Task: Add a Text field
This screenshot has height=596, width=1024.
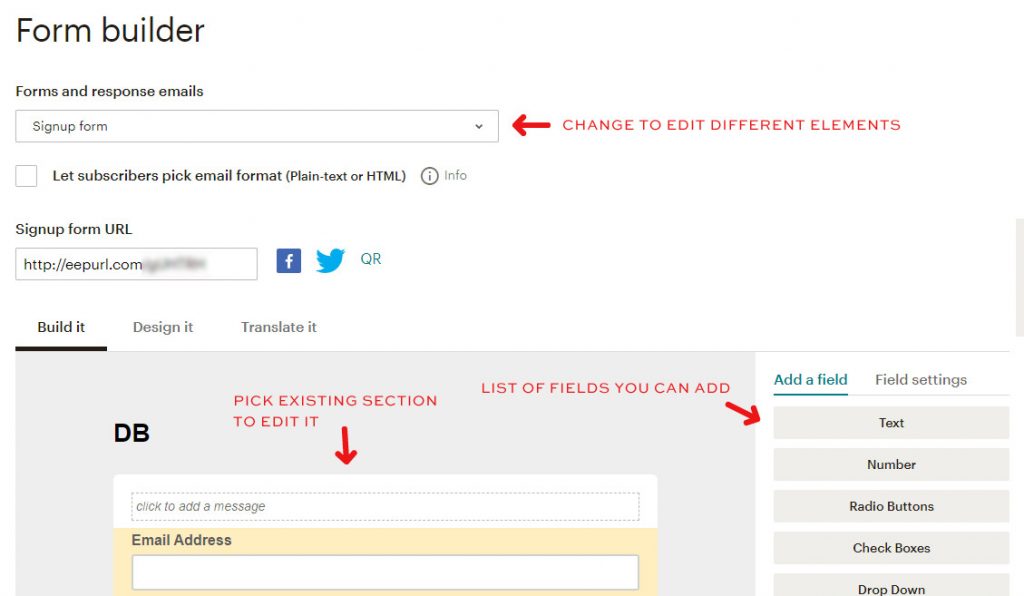Action: (891, 423)
